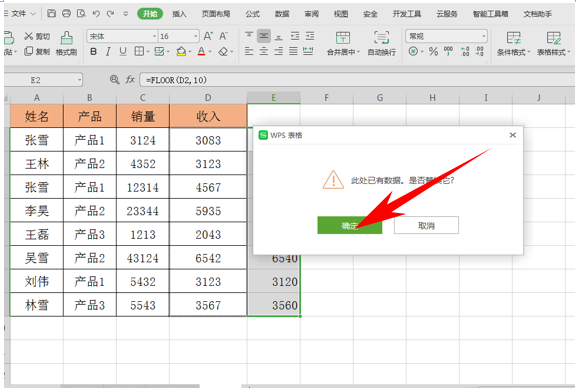Apply red font color A
Screen dimensions: 576x388
[201, 51]
